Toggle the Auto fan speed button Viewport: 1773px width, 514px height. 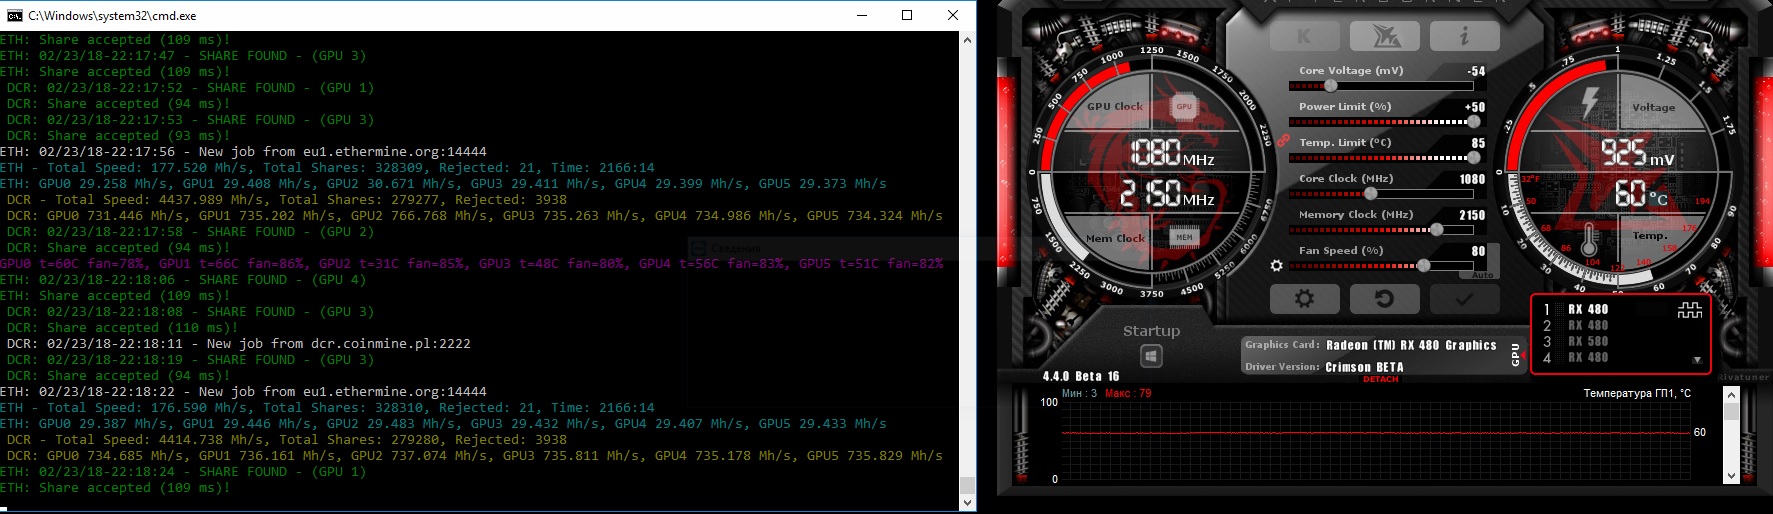1482,275
